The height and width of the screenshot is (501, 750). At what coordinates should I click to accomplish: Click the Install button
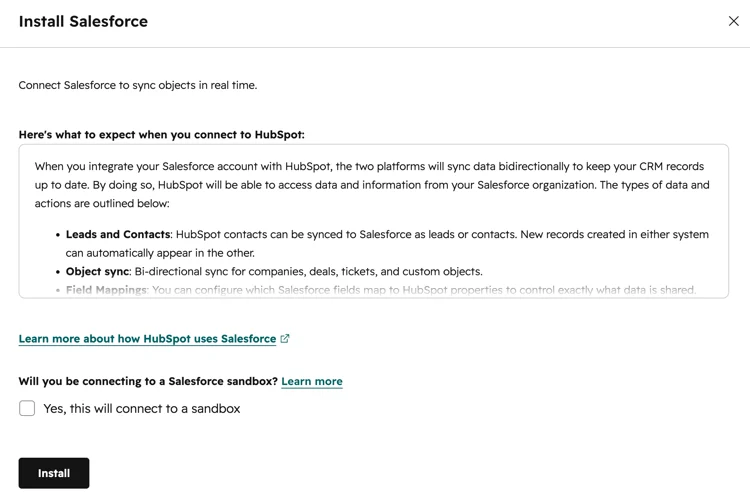[x=54, y=473]
